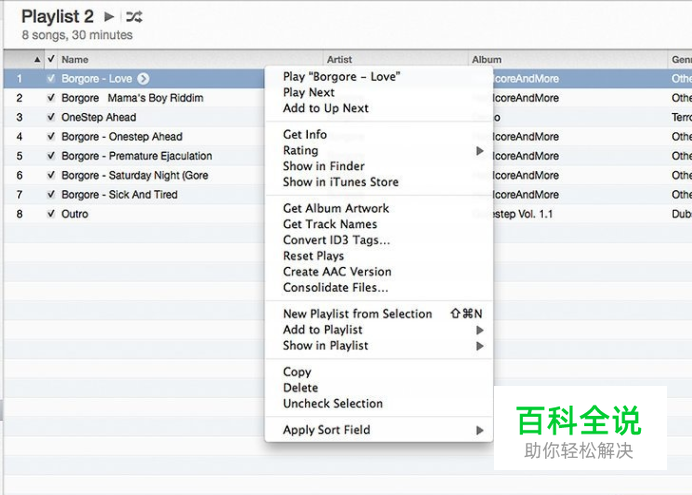
Task: Choose Consolidate Files...
Action: pos(379,288)
